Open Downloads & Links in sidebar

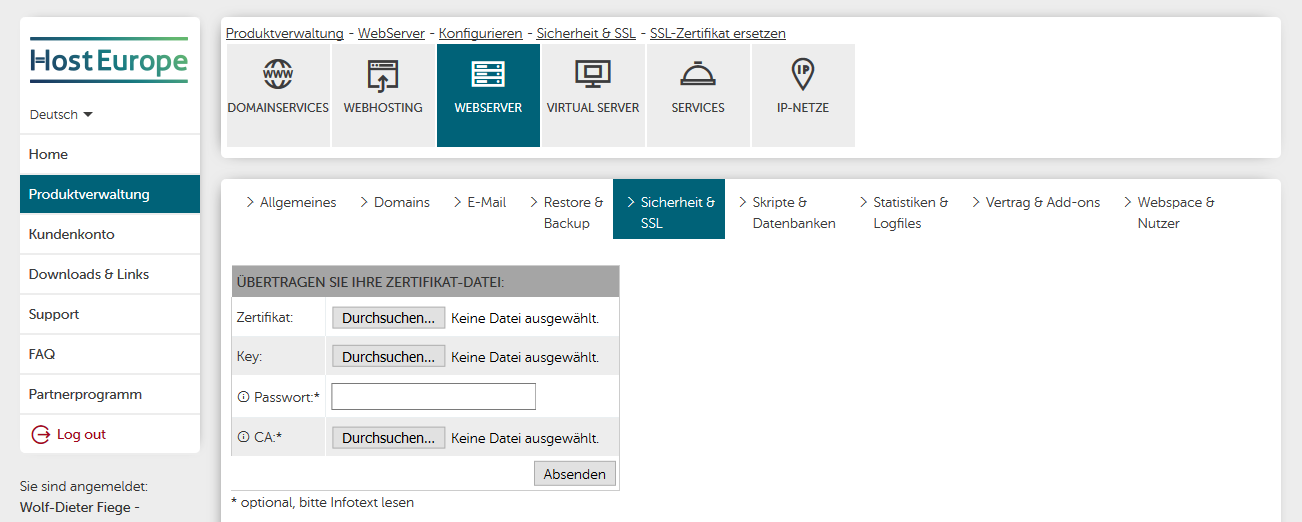(x=110, y=274)
